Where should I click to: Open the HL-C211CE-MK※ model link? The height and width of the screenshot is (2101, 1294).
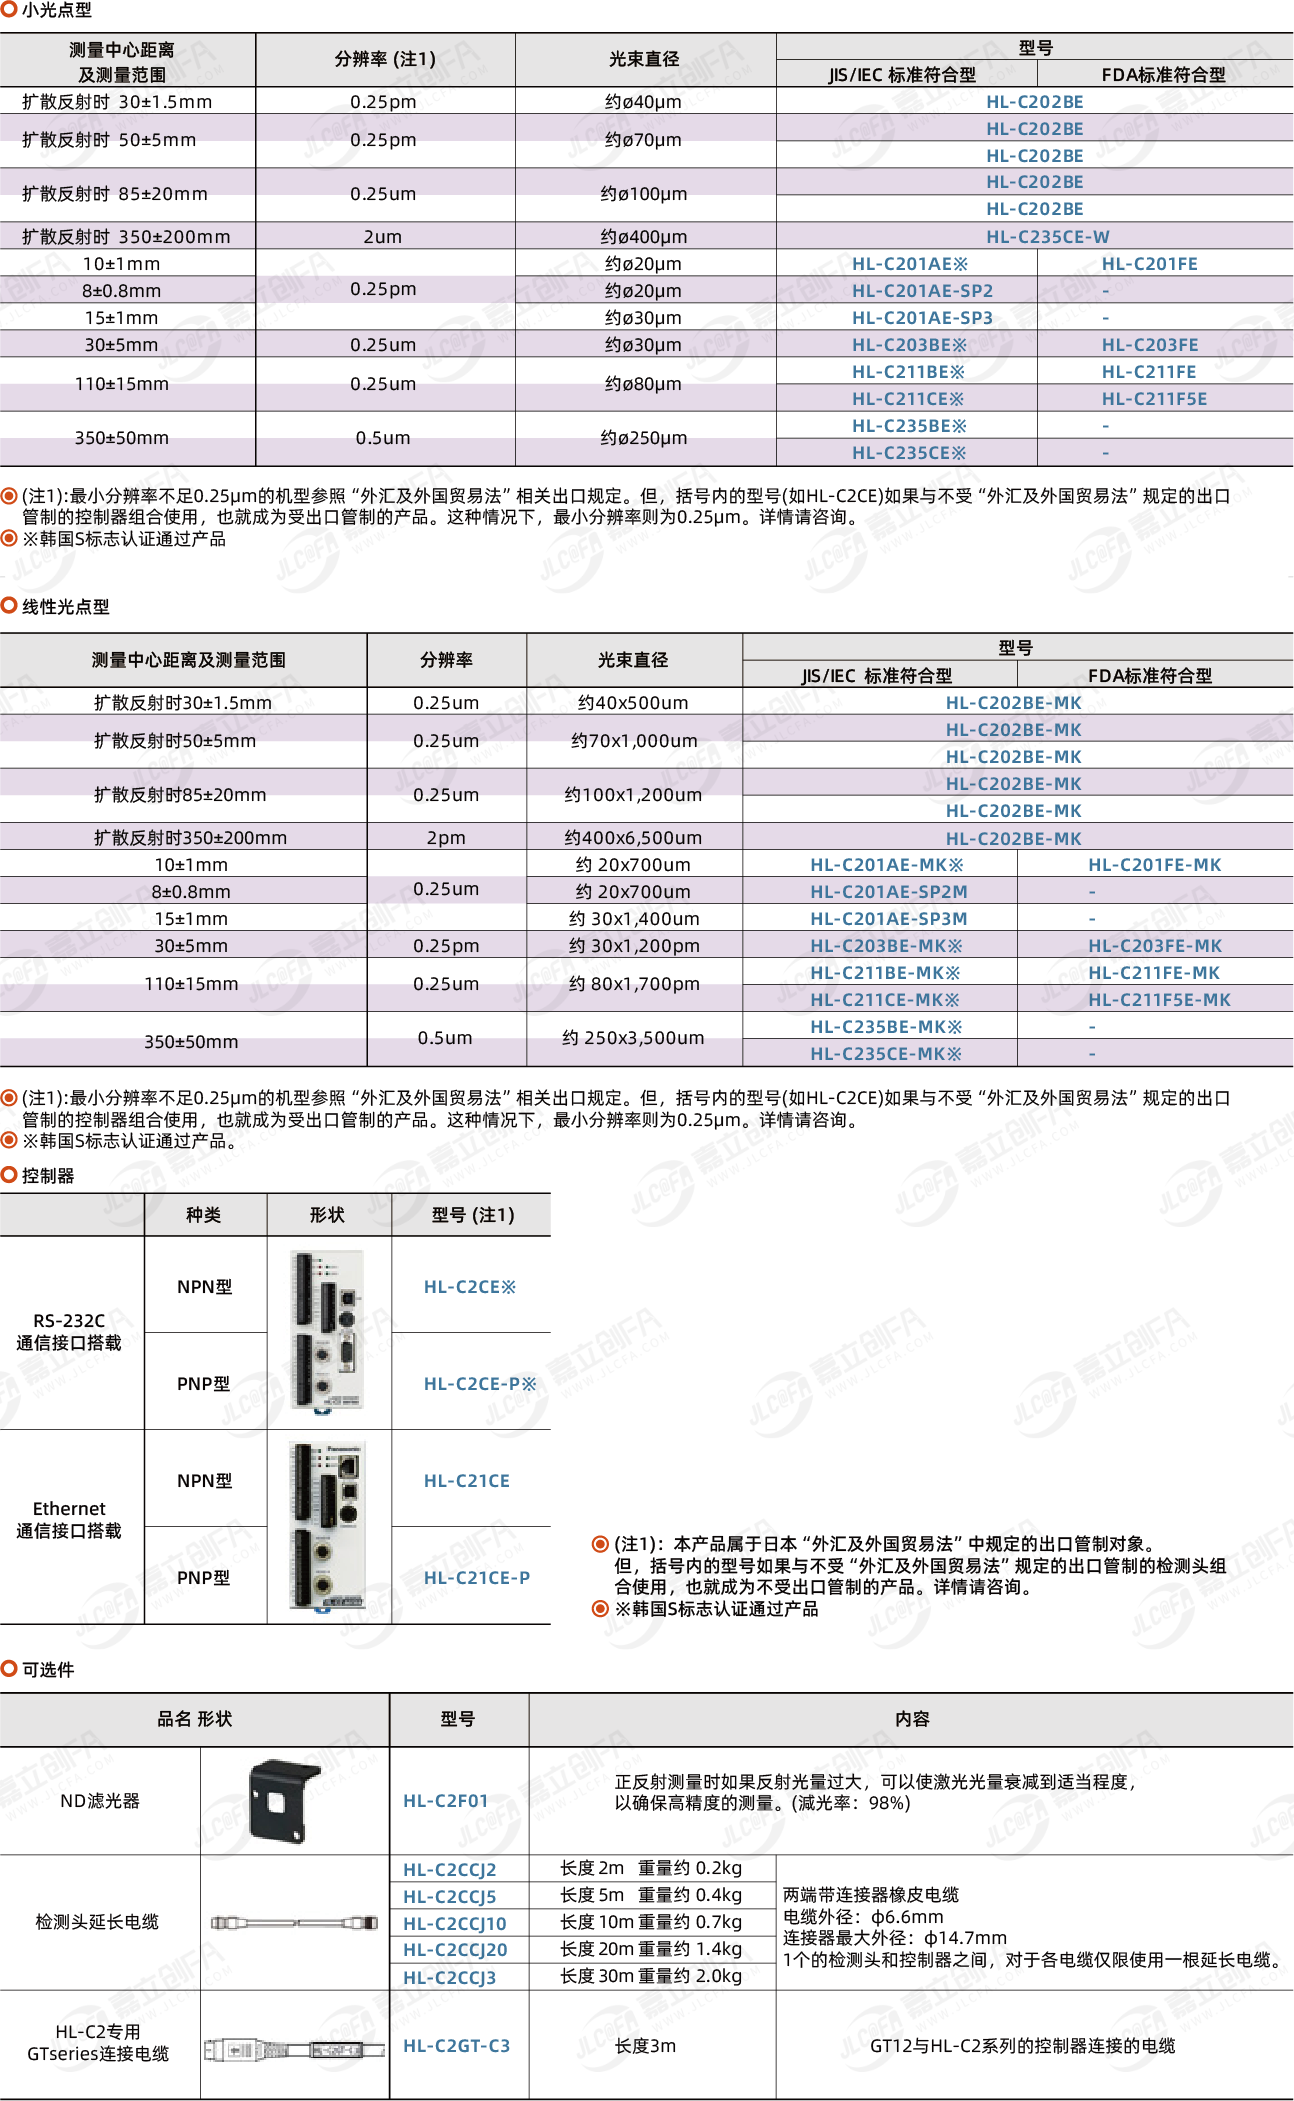[x=885, y=1000]
